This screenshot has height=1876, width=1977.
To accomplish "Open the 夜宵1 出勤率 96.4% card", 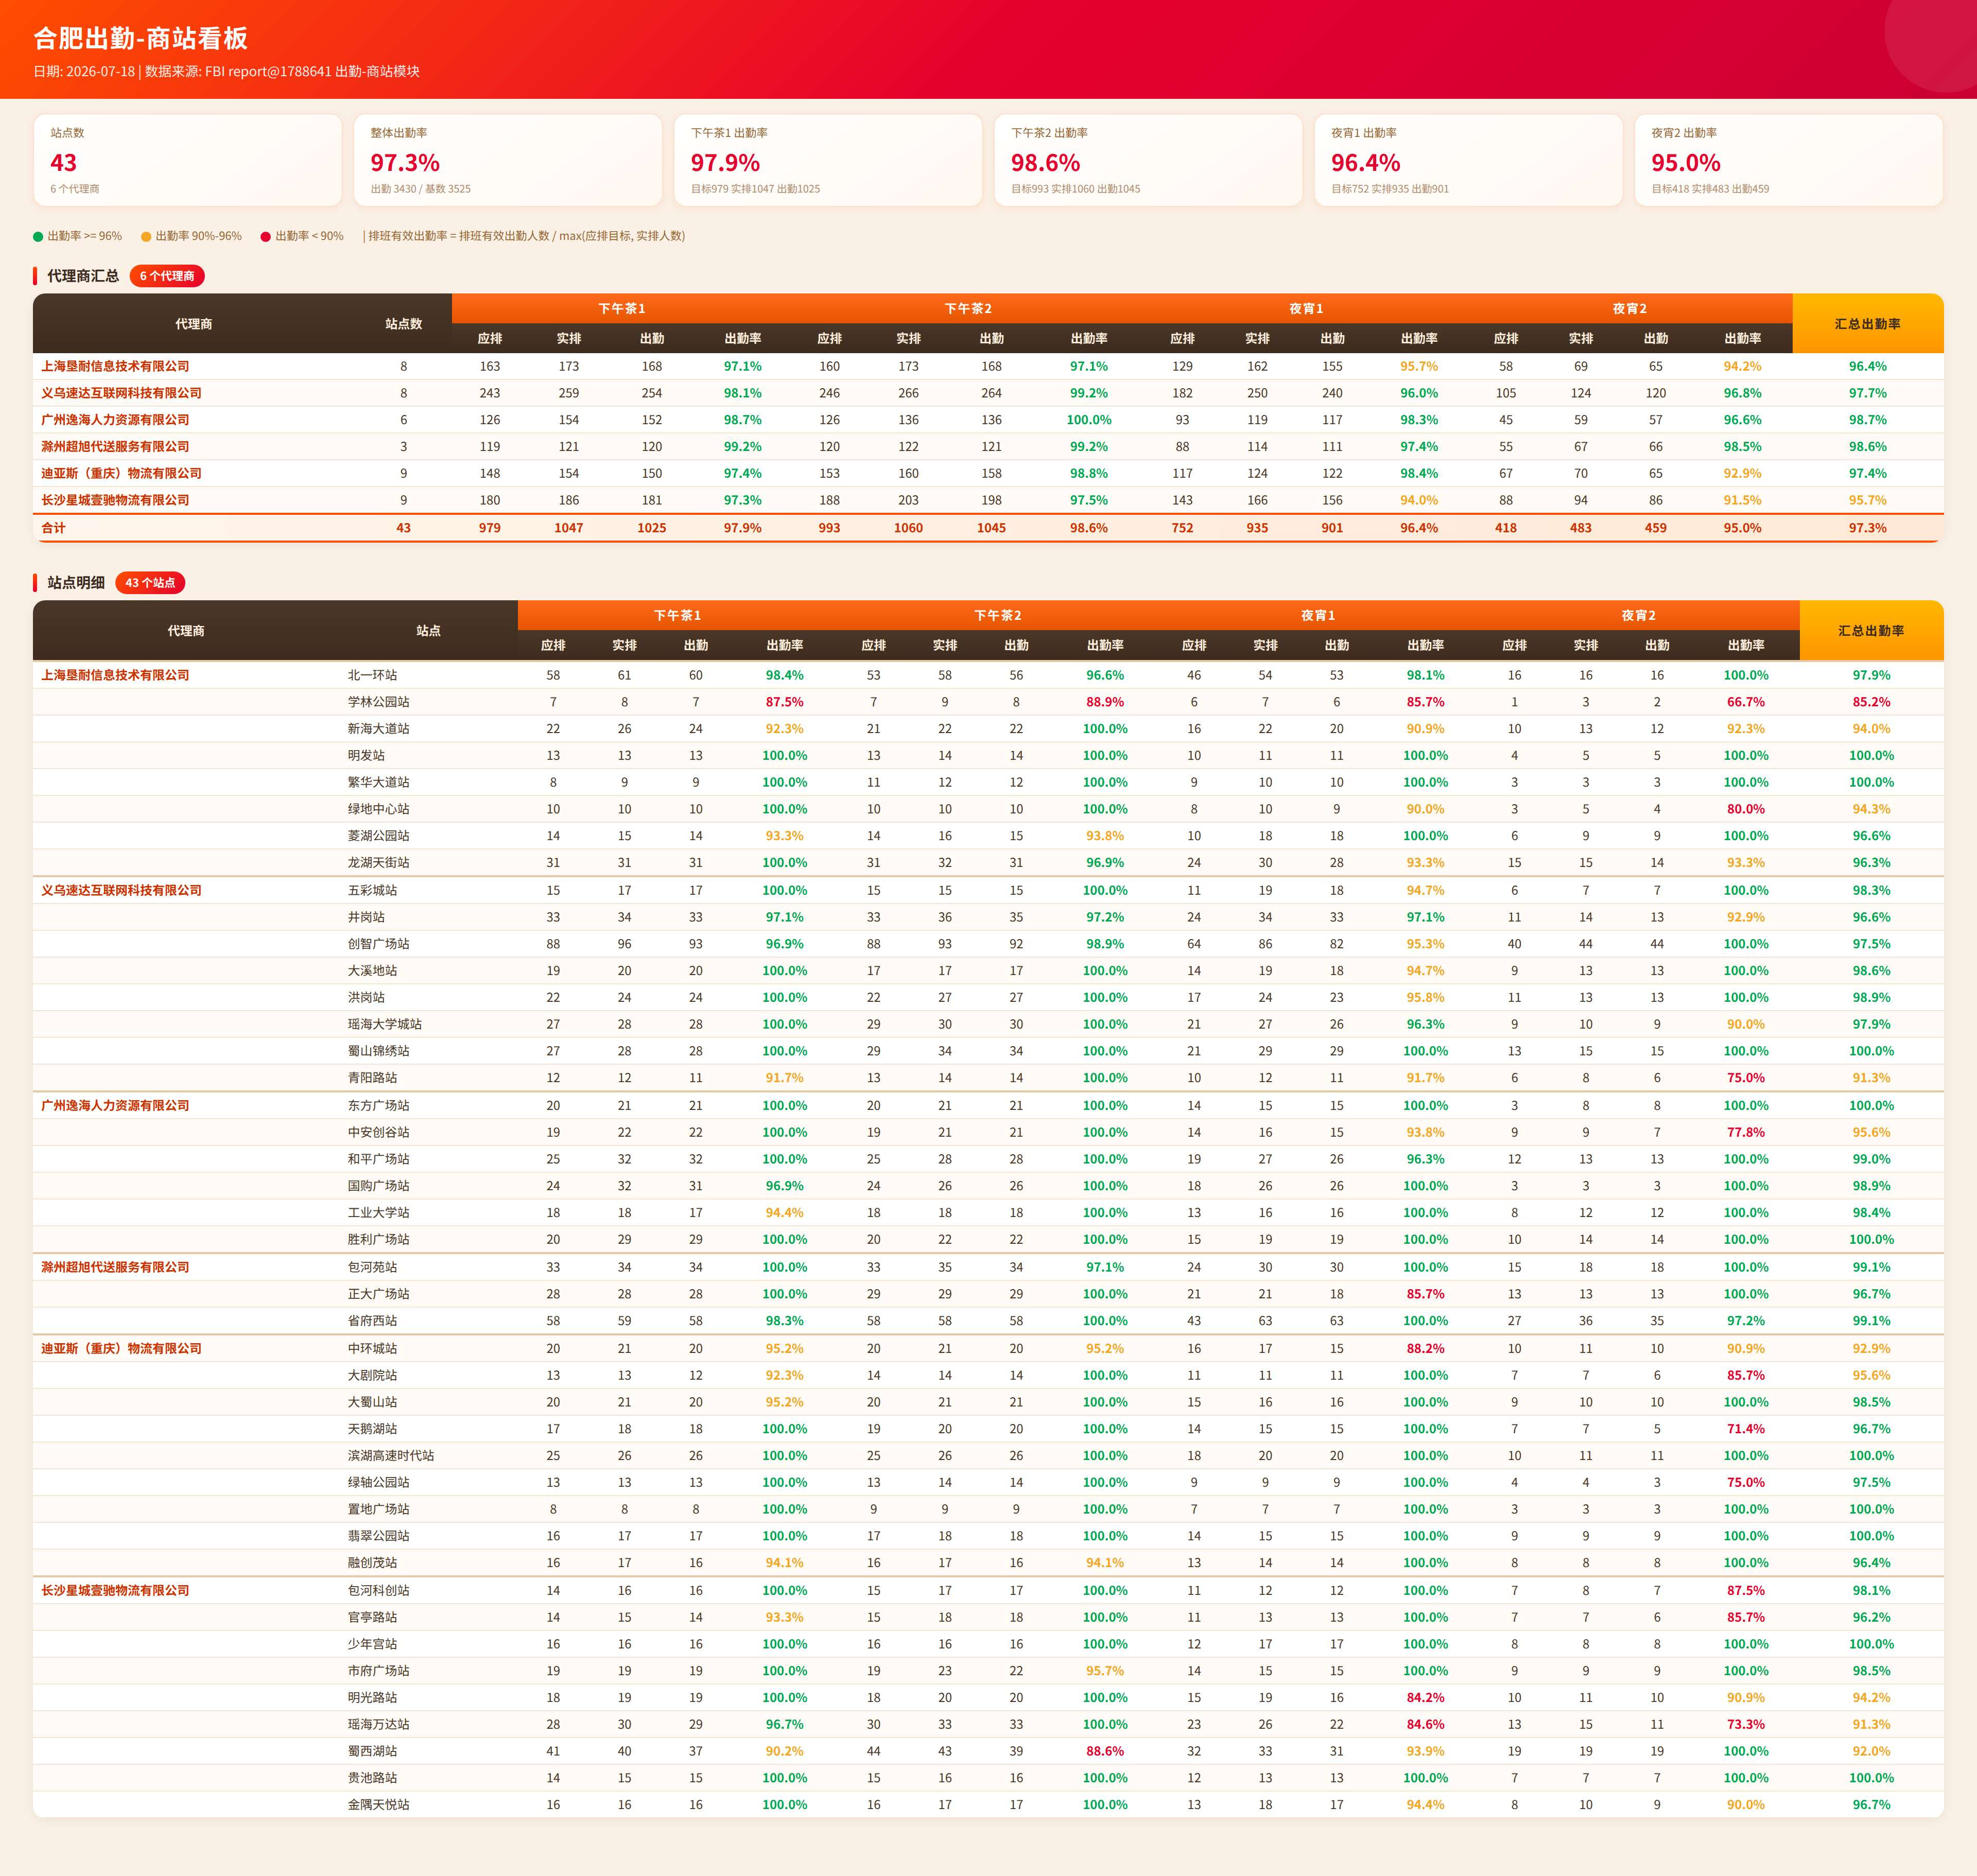I will pos(1468,160).
